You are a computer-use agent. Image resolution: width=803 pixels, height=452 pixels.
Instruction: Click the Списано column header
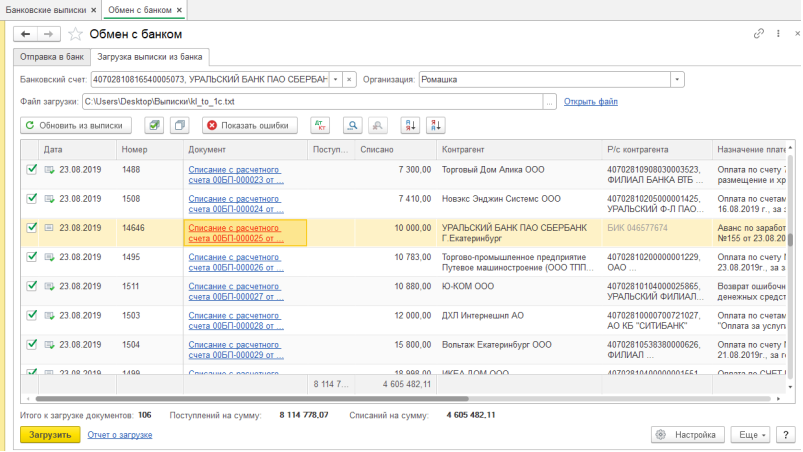(x=395, y=149)
